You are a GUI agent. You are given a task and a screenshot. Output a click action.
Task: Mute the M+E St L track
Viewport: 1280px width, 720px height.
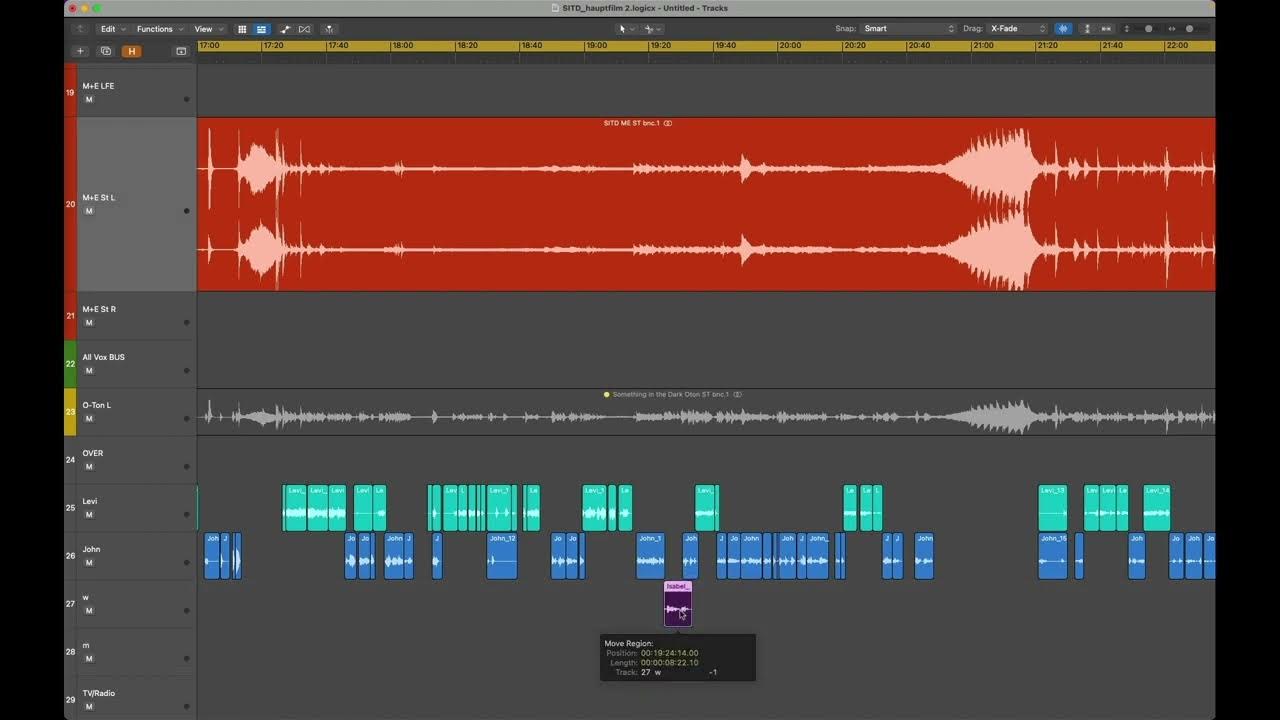pos(88,211)
